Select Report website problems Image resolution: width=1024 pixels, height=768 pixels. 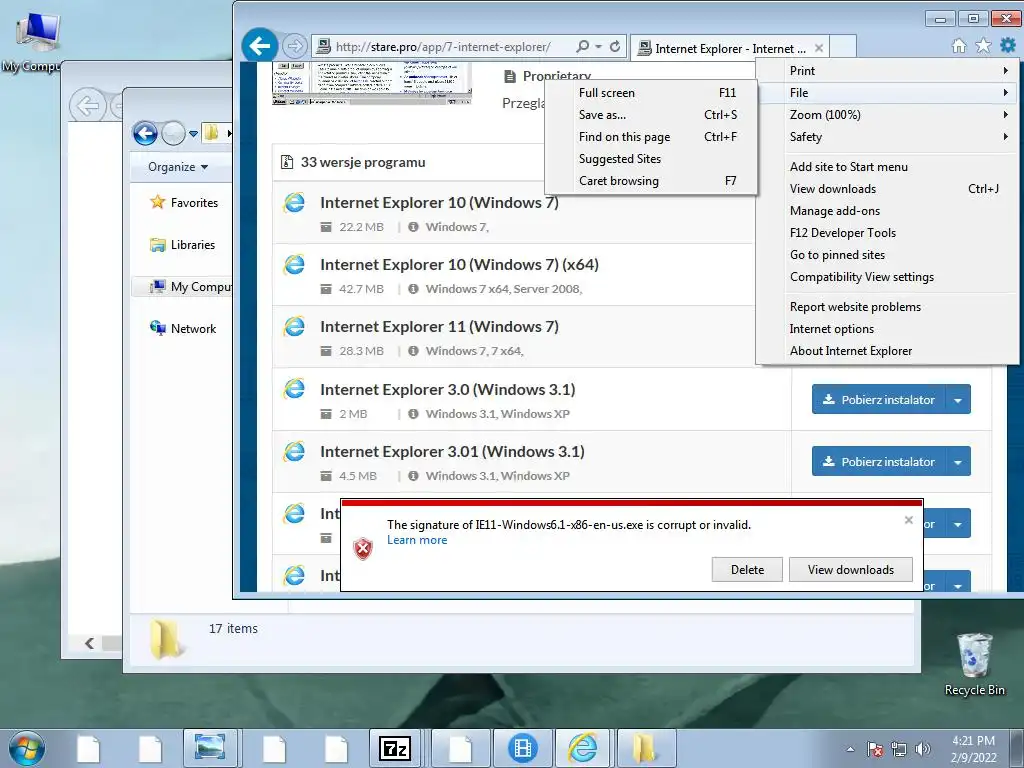click(x=887, y=307)
